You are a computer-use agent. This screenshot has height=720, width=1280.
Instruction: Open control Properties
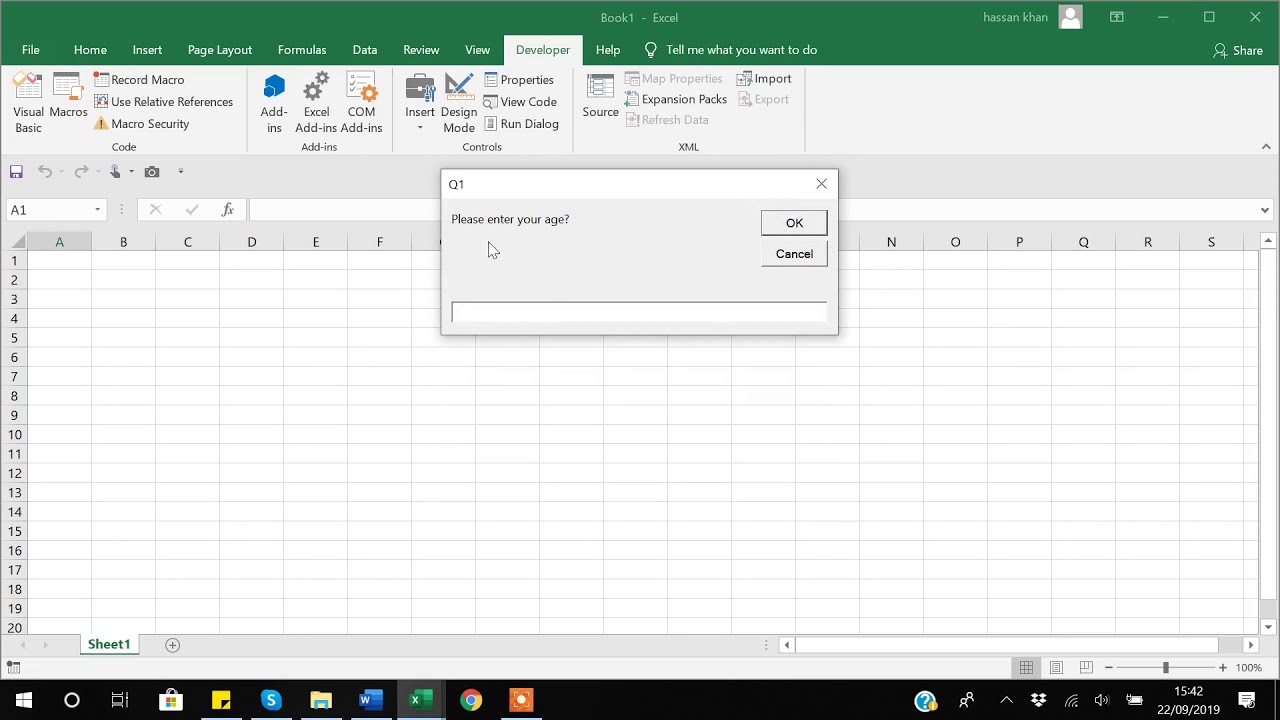[x=519, y=79]
